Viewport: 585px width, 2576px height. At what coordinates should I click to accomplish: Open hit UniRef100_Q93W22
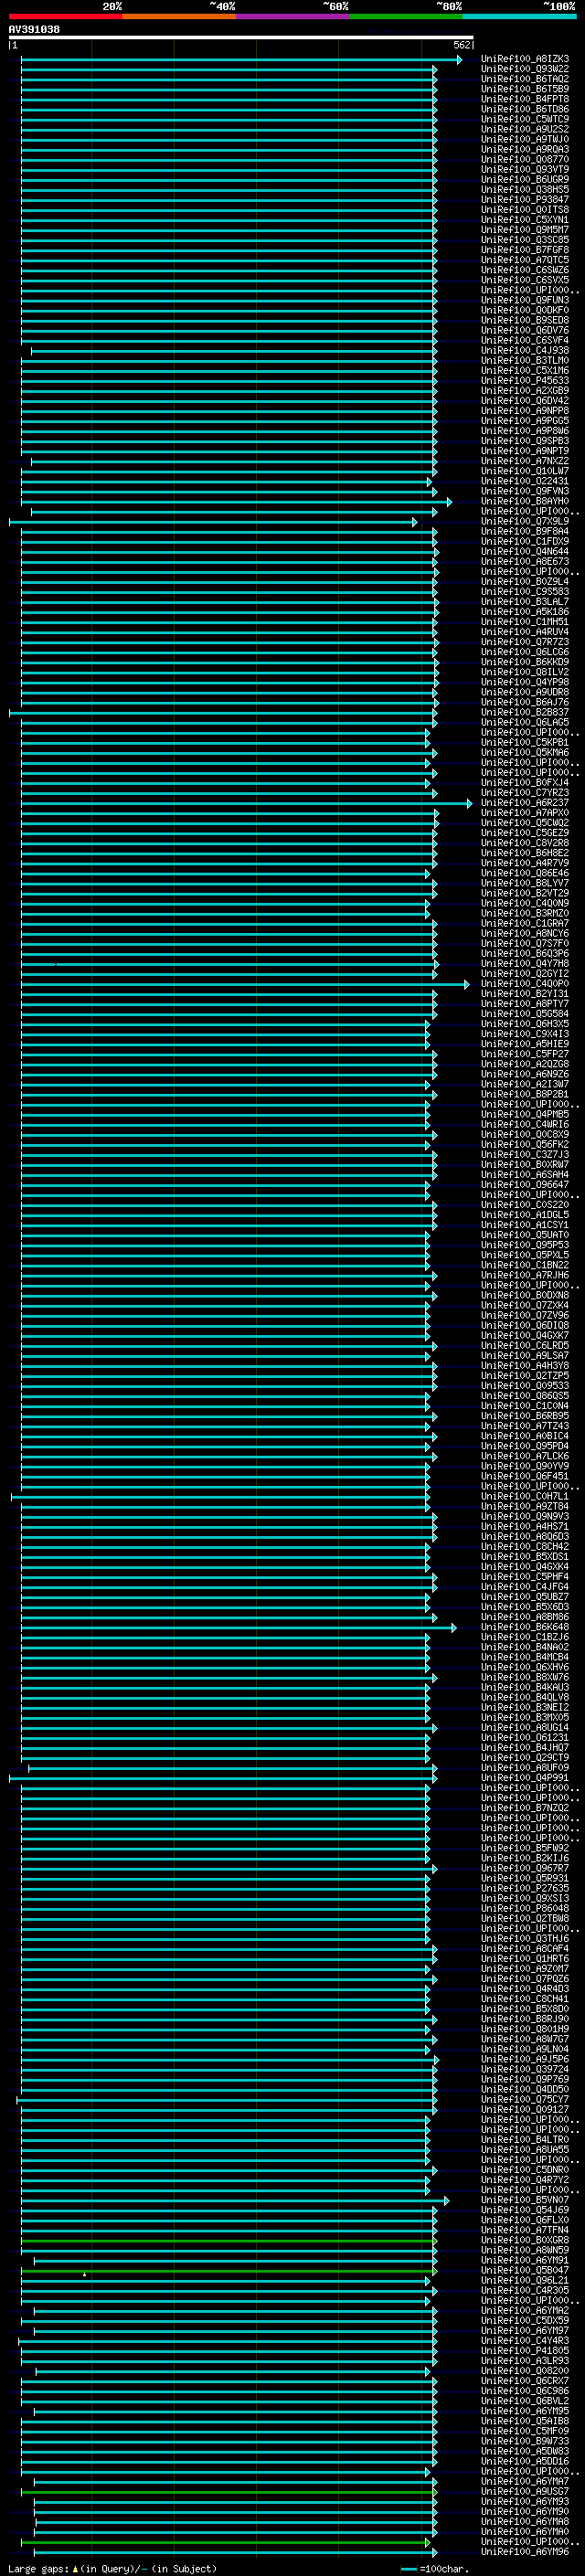pos(525,69)
